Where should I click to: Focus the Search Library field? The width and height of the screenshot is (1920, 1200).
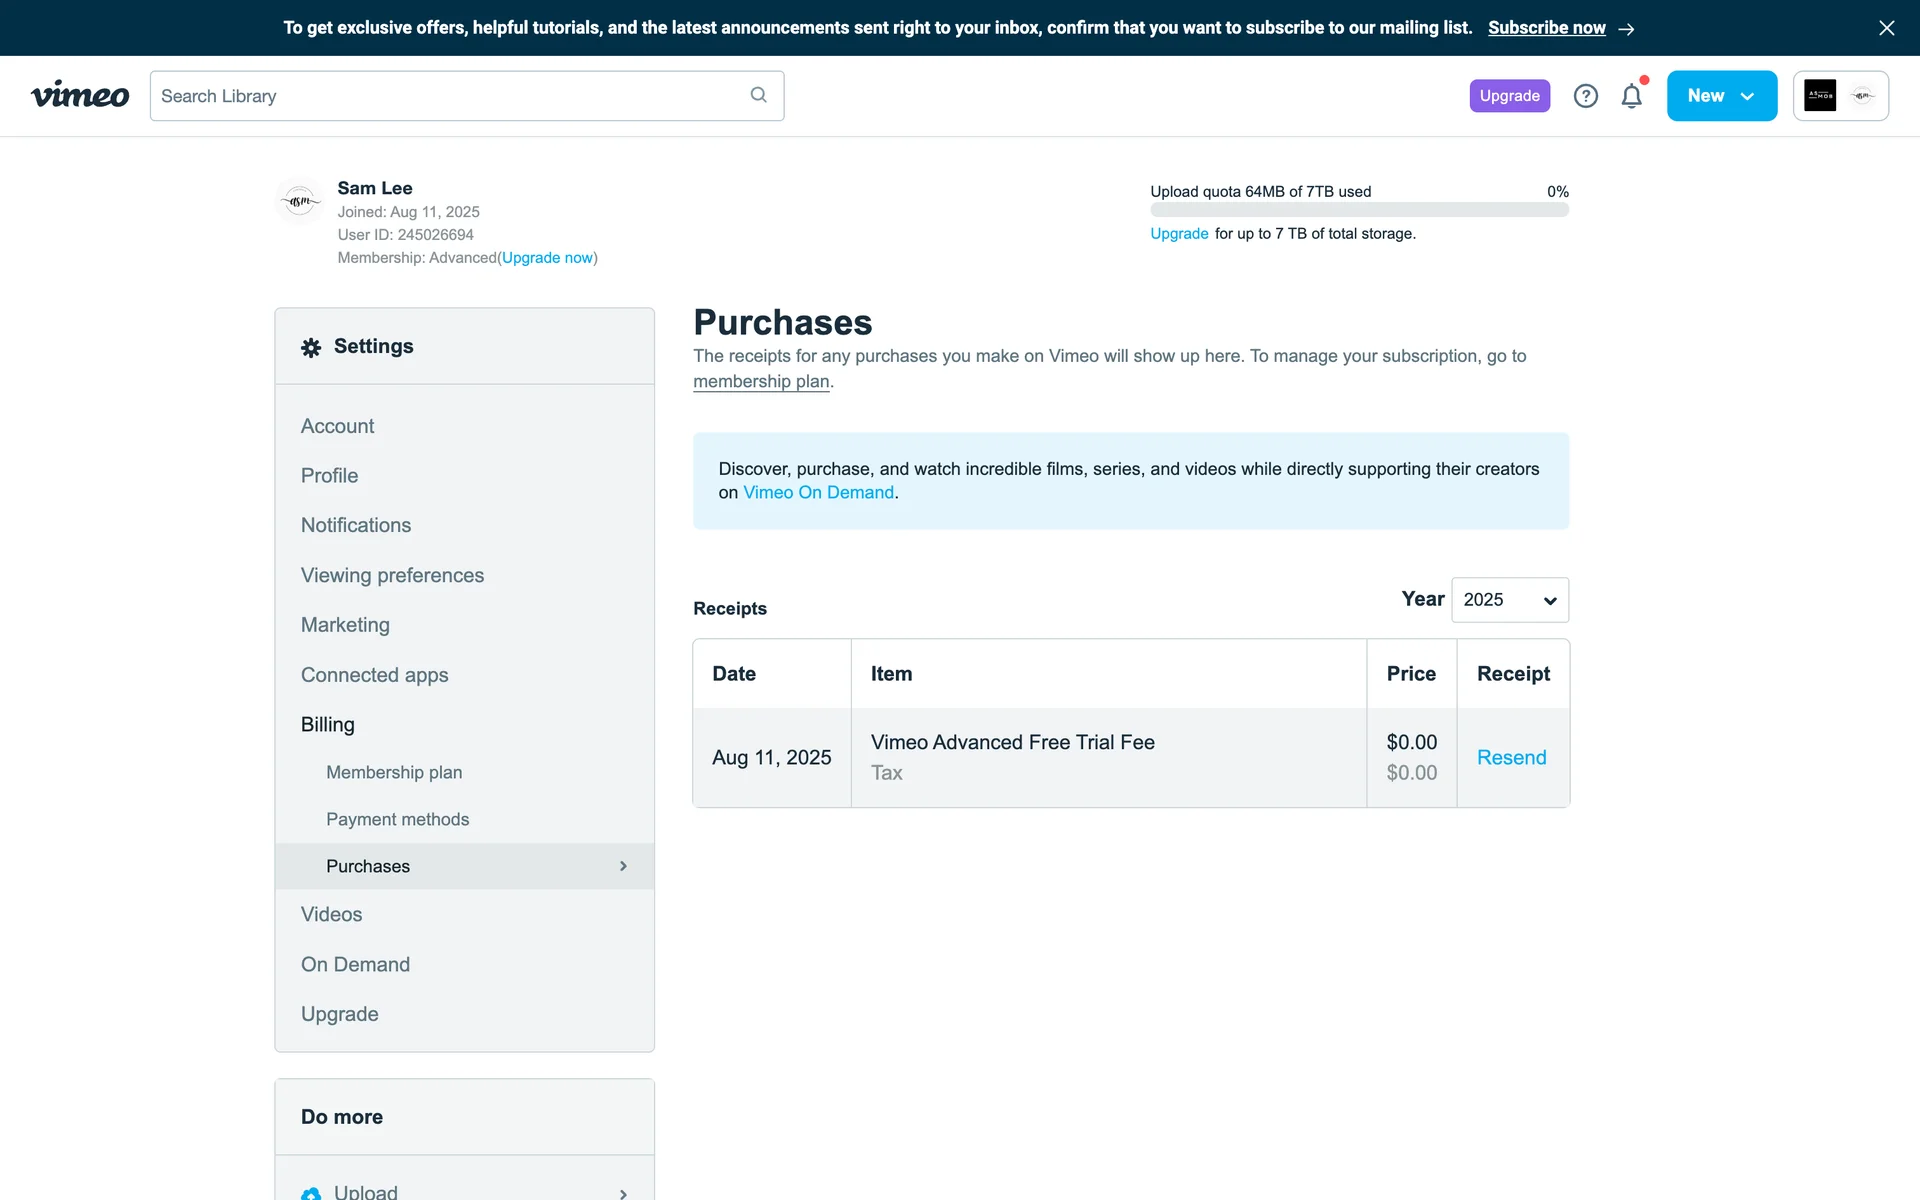pos(450,96)
